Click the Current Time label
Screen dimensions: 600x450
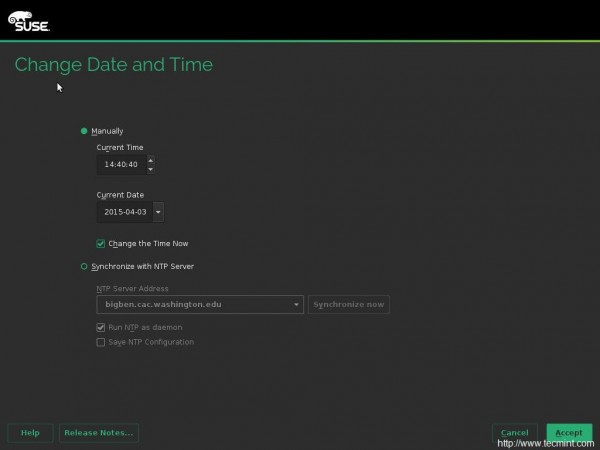tap(120, 147)
